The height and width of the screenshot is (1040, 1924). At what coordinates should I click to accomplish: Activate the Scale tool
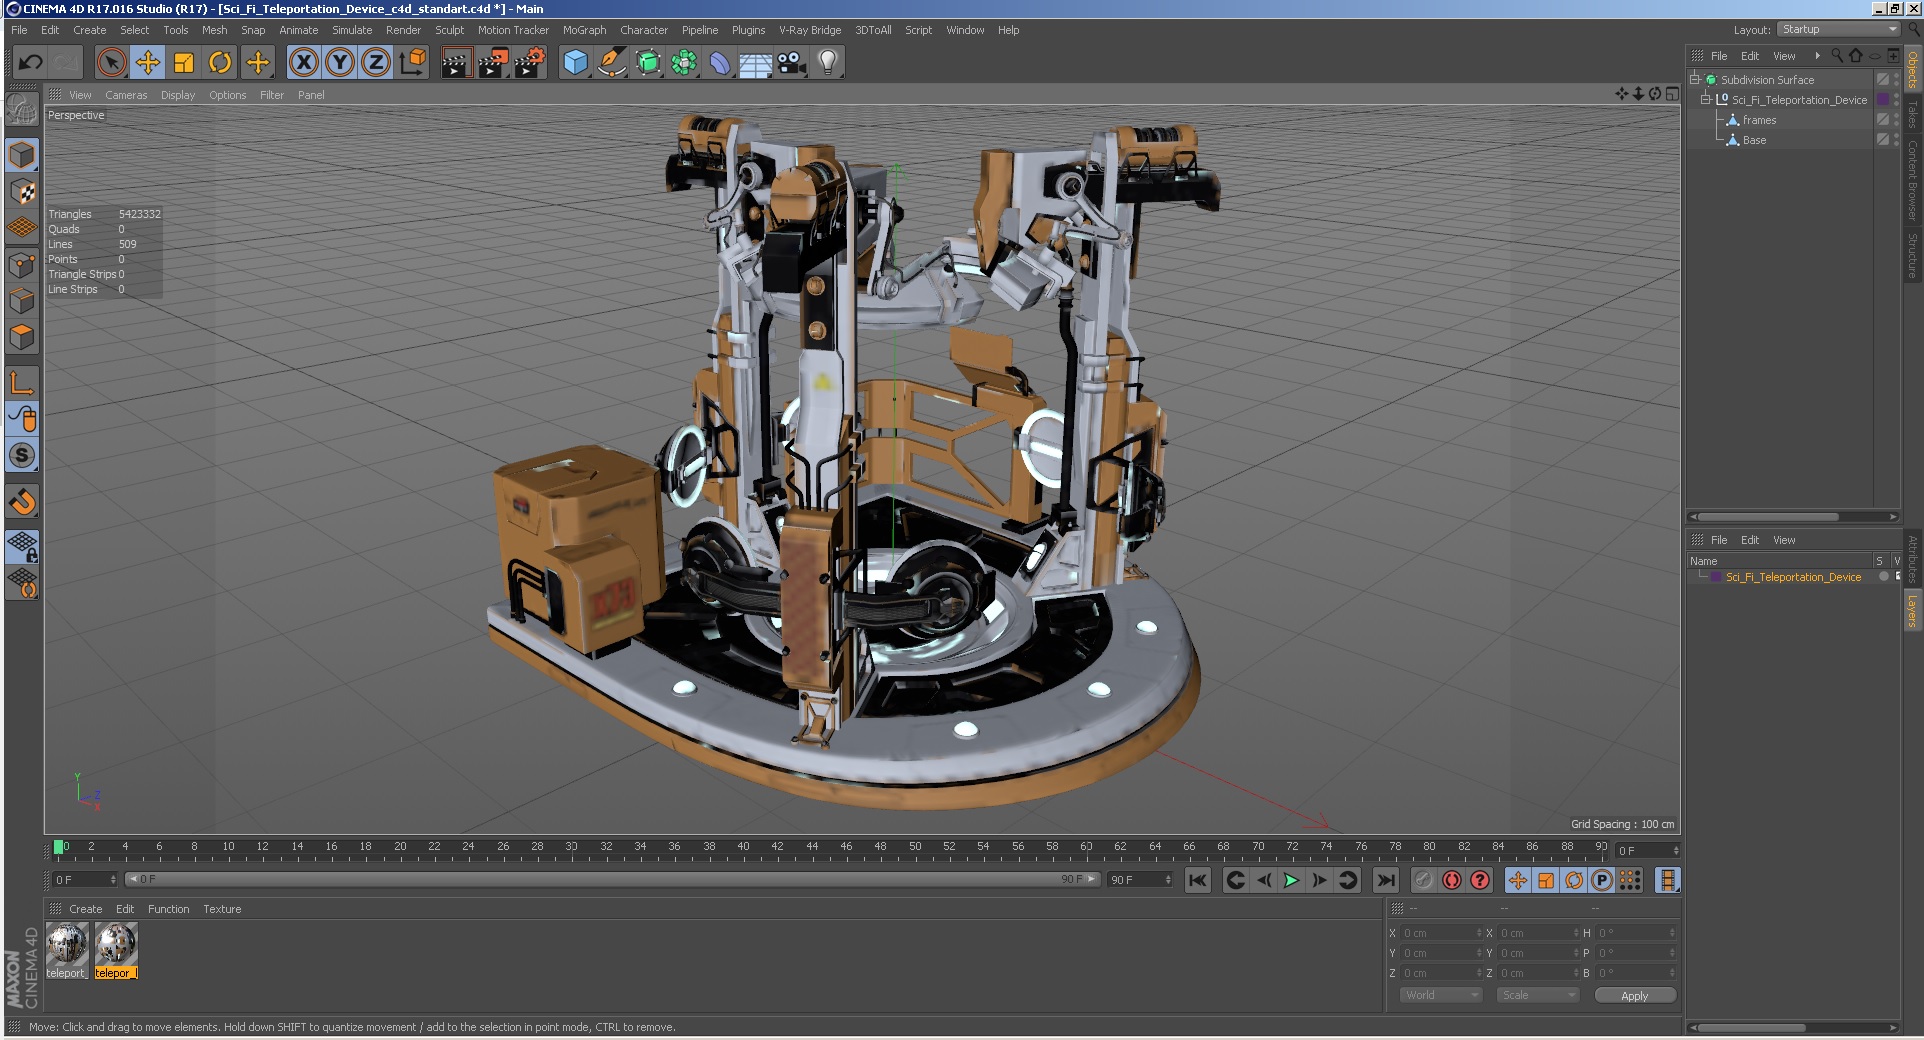coord(184,63)
